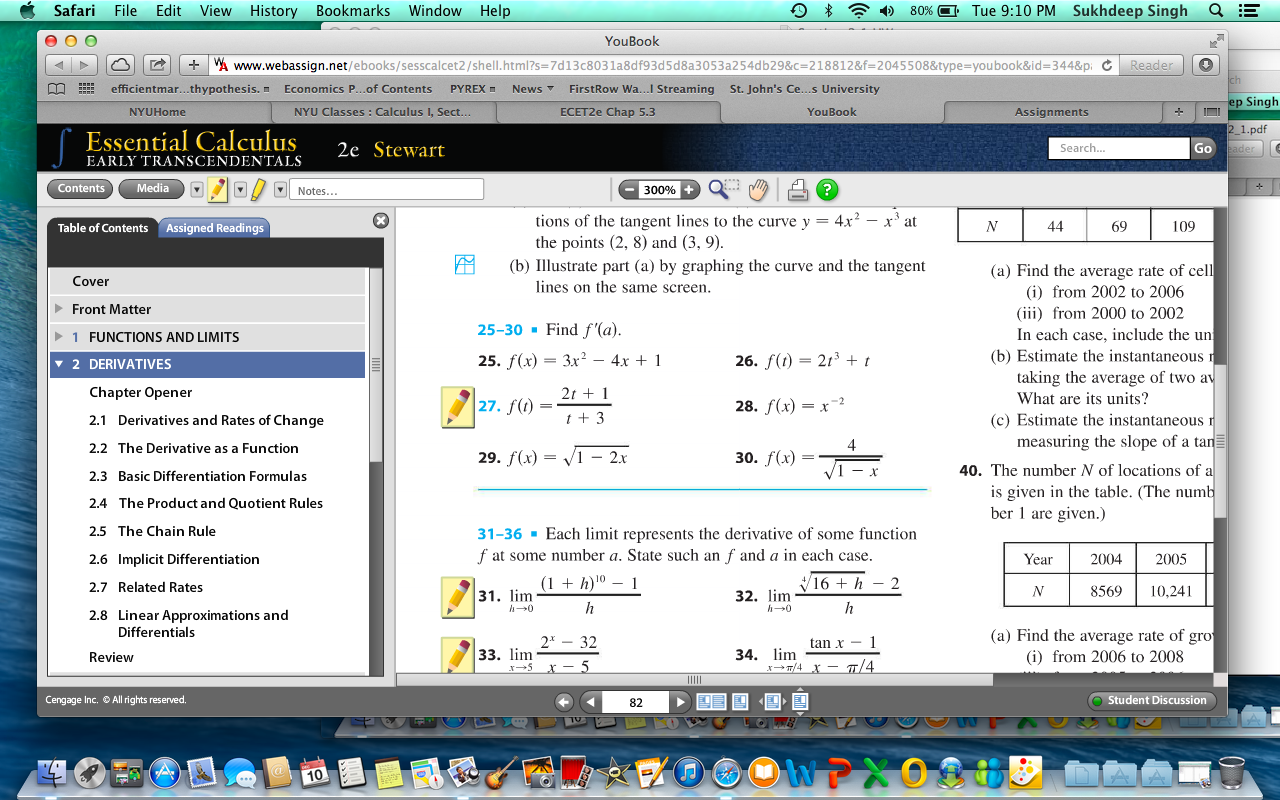Close the Table of Contents panel
Screen dimensions: 1280x800
380,220
